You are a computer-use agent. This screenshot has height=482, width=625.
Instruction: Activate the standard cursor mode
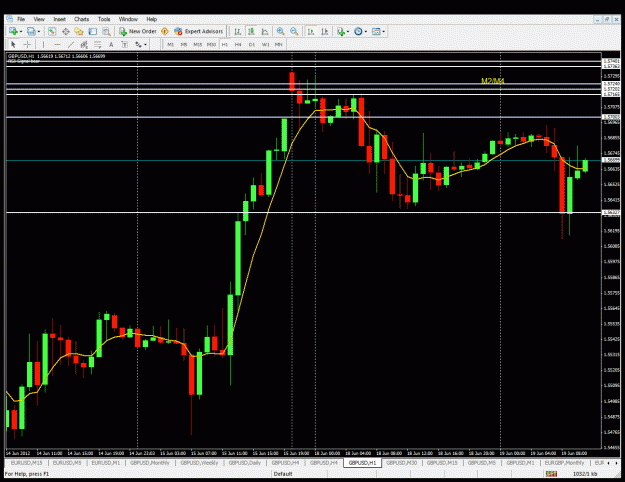coord(13,45)
